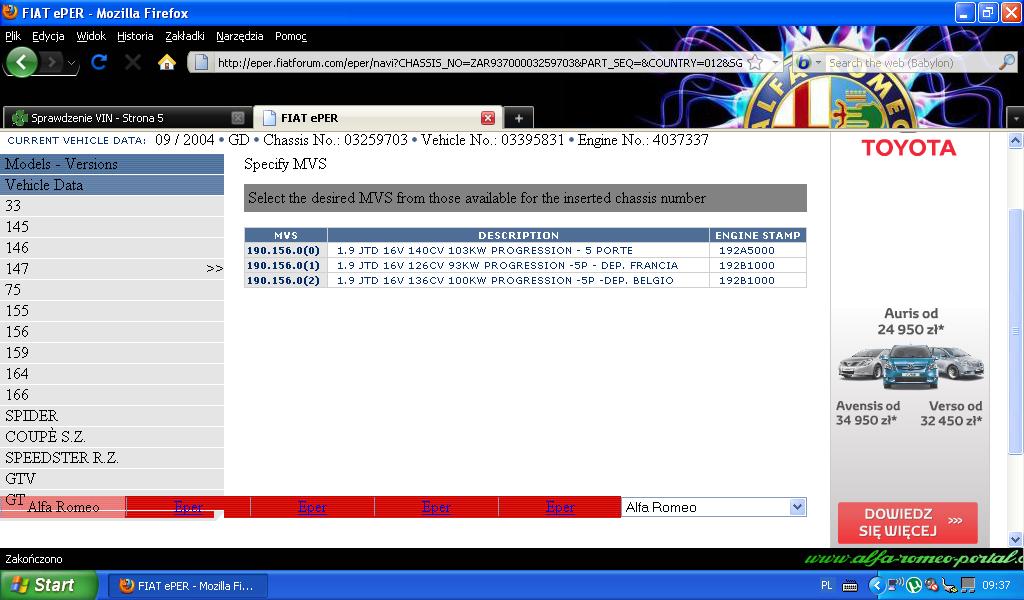Select the GTV model
Image resolution: width=1024 pixels, height=600 pixels.
coord(112,479)
